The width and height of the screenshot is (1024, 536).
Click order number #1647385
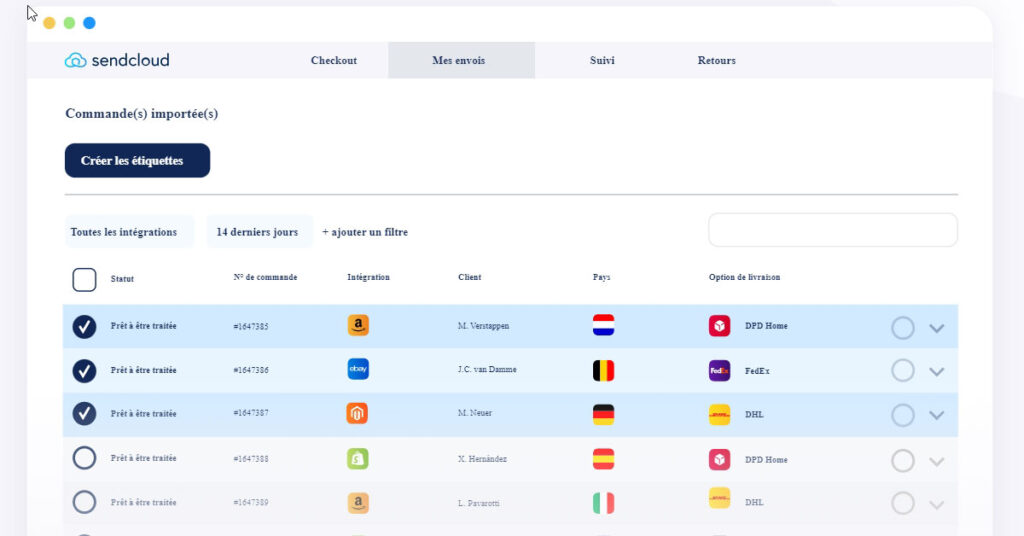pos(251,326)
